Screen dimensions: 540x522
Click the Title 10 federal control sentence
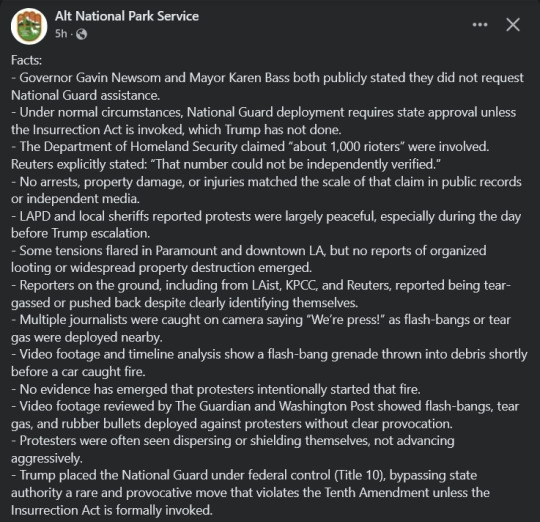pyautogui.click(x=250, y=493)
